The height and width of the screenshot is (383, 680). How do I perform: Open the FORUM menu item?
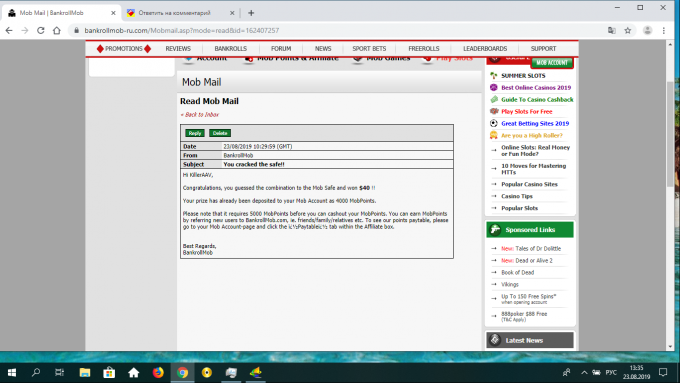pos(281,49)
